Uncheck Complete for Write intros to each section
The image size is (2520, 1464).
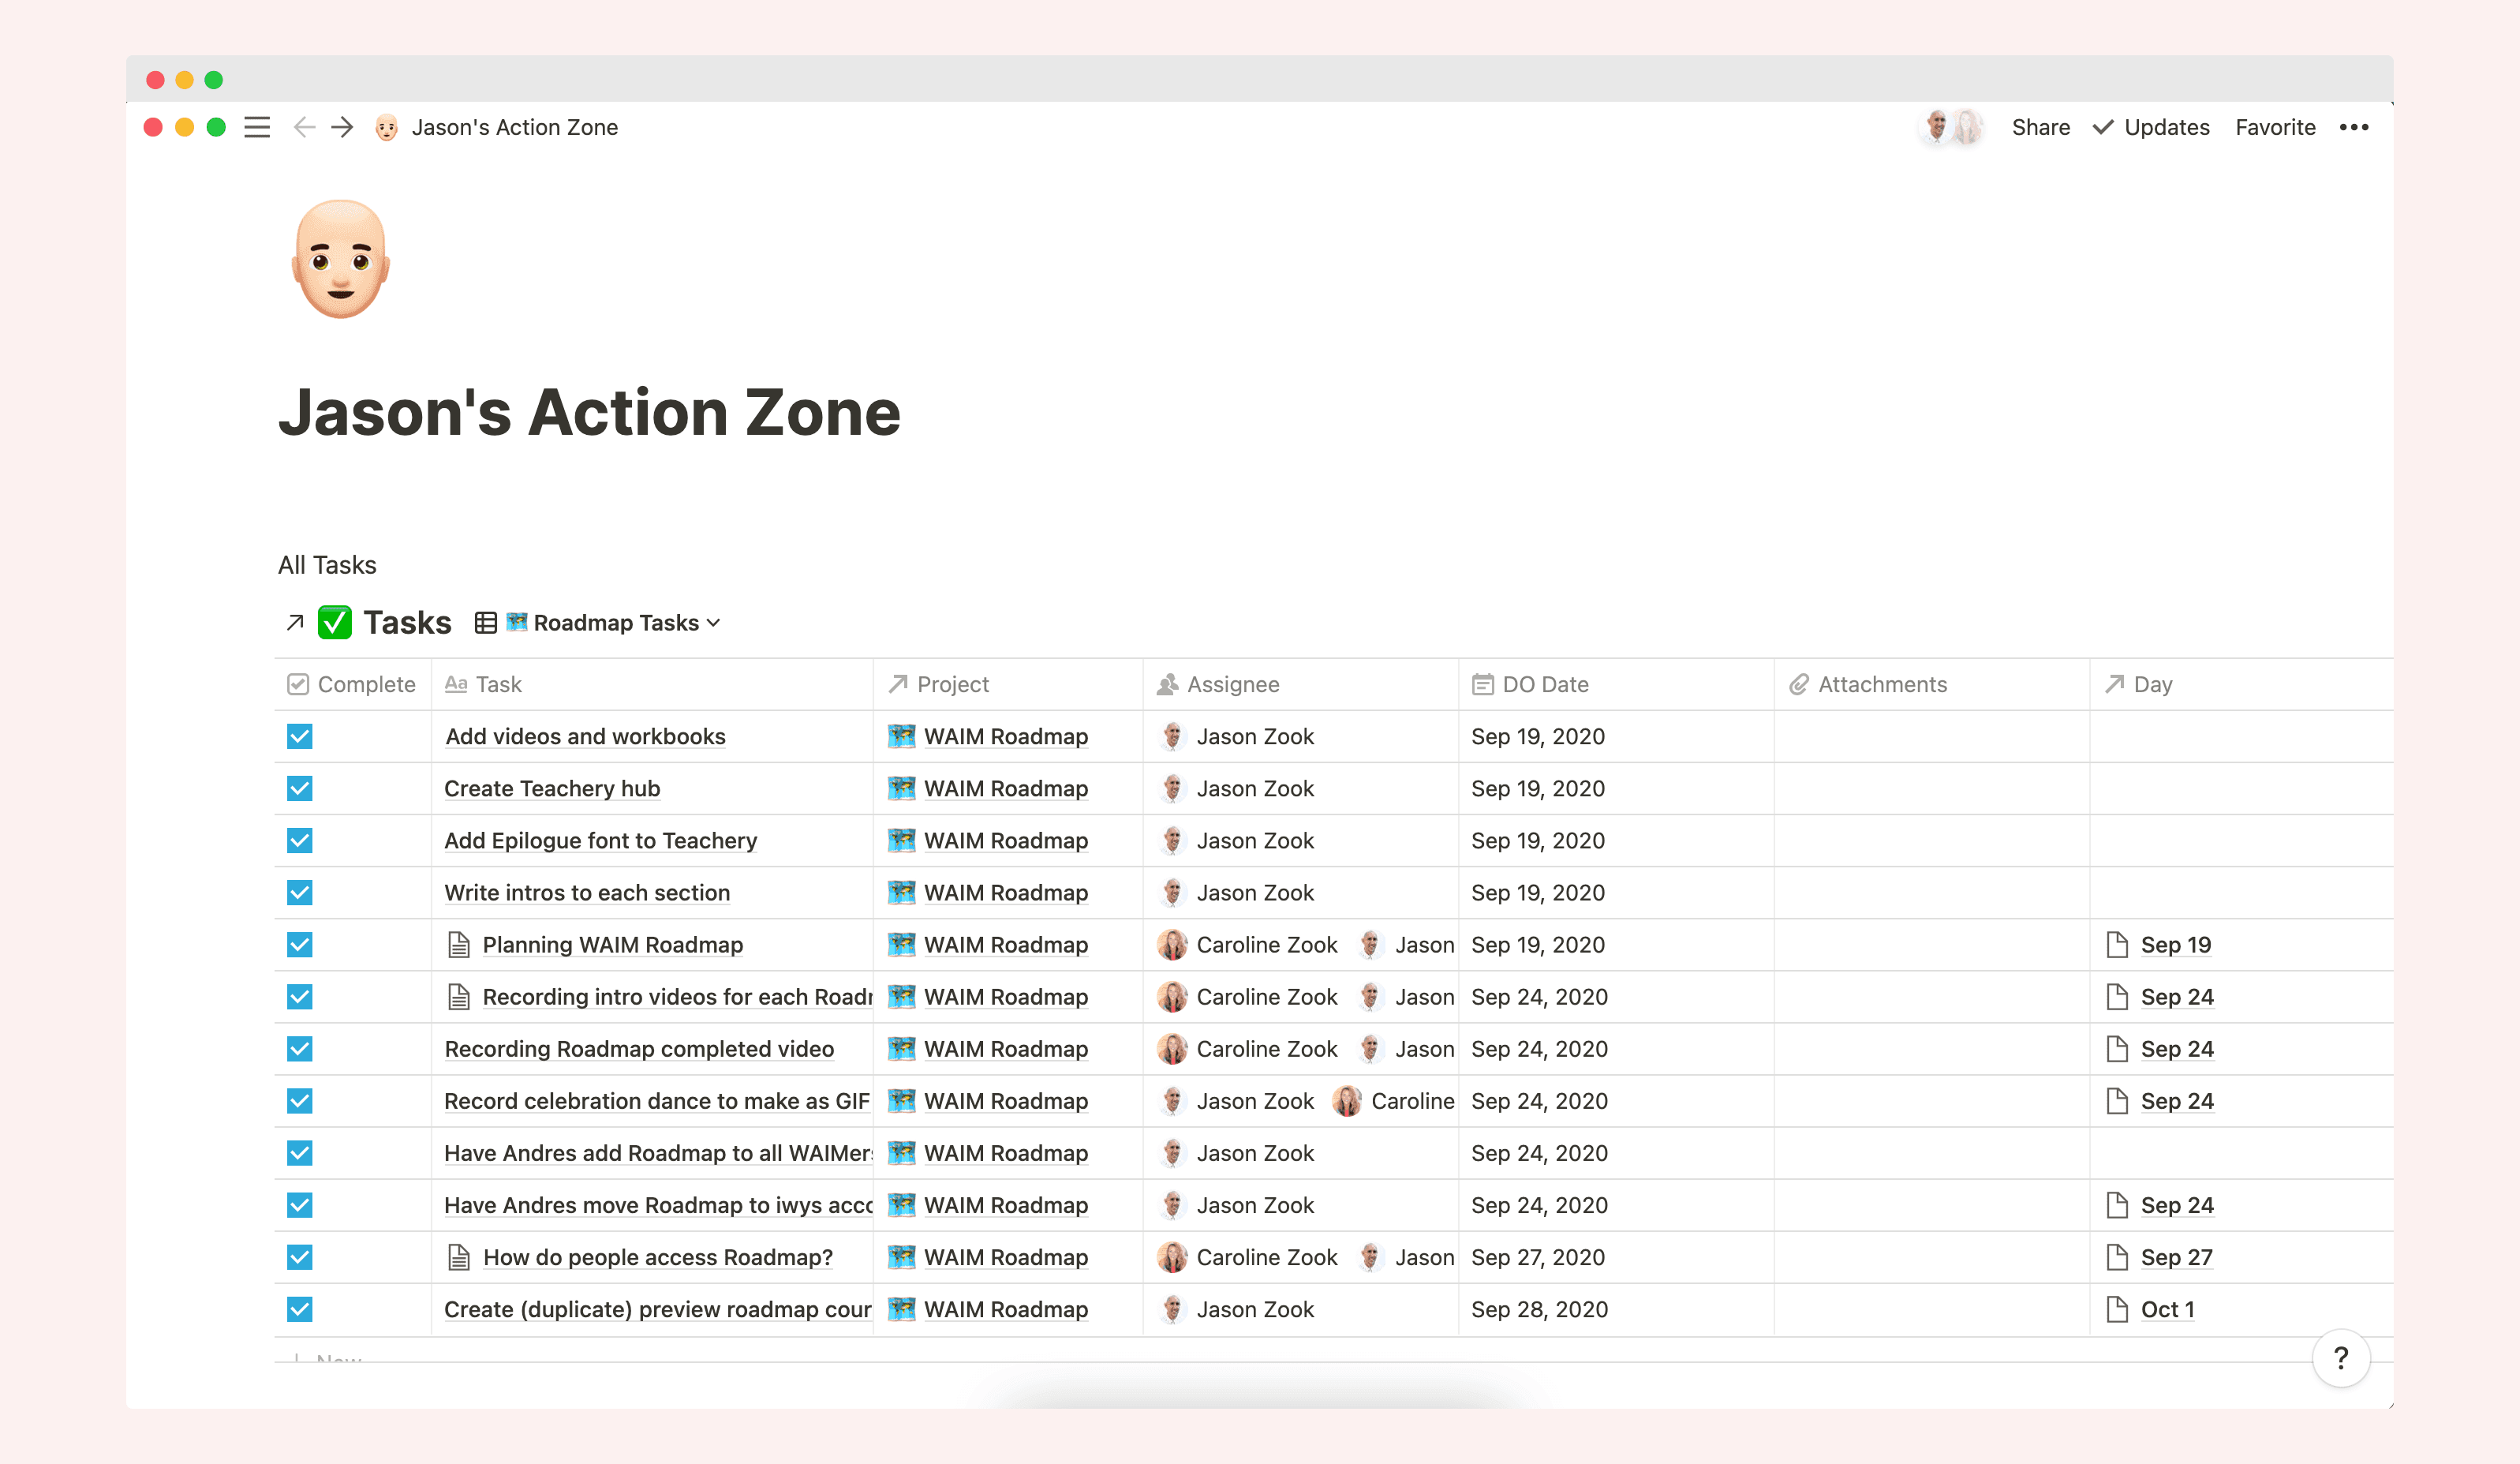tap(298, 892)
